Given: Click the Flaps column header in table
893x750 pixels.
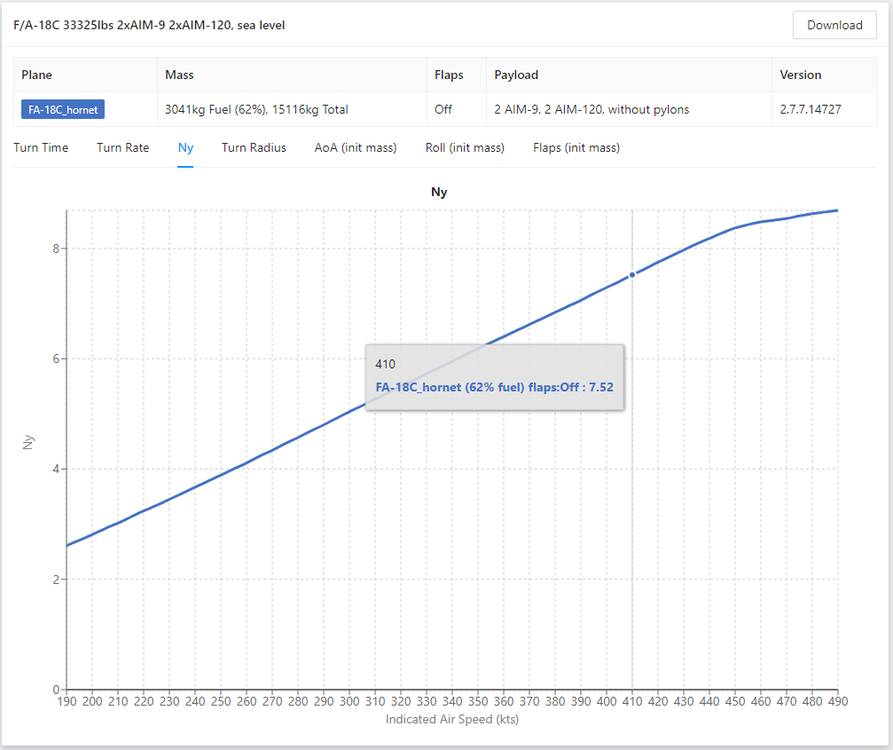Looking at the screenshot, I should tap(449, 75).
